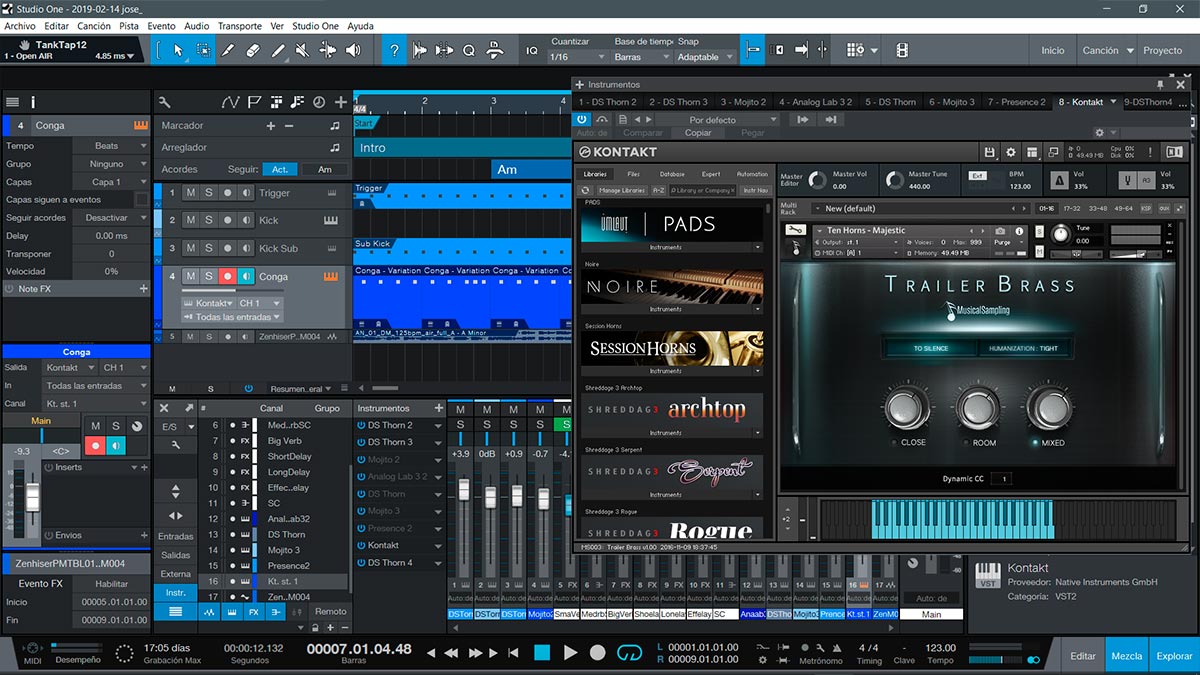Open the track list wrench settings
1200x675 pixels.
point(164,102)
